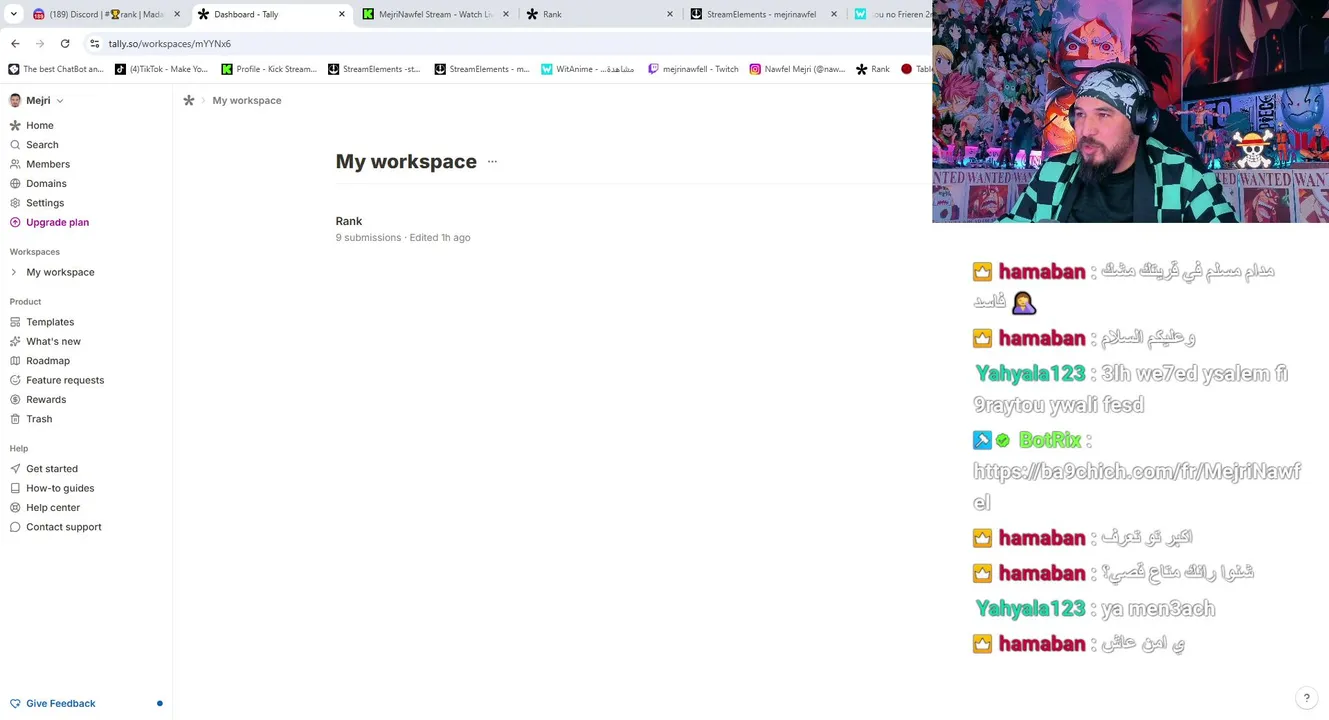Click the webcam overlay
1329x720 pixels.
coord(1130,111)
